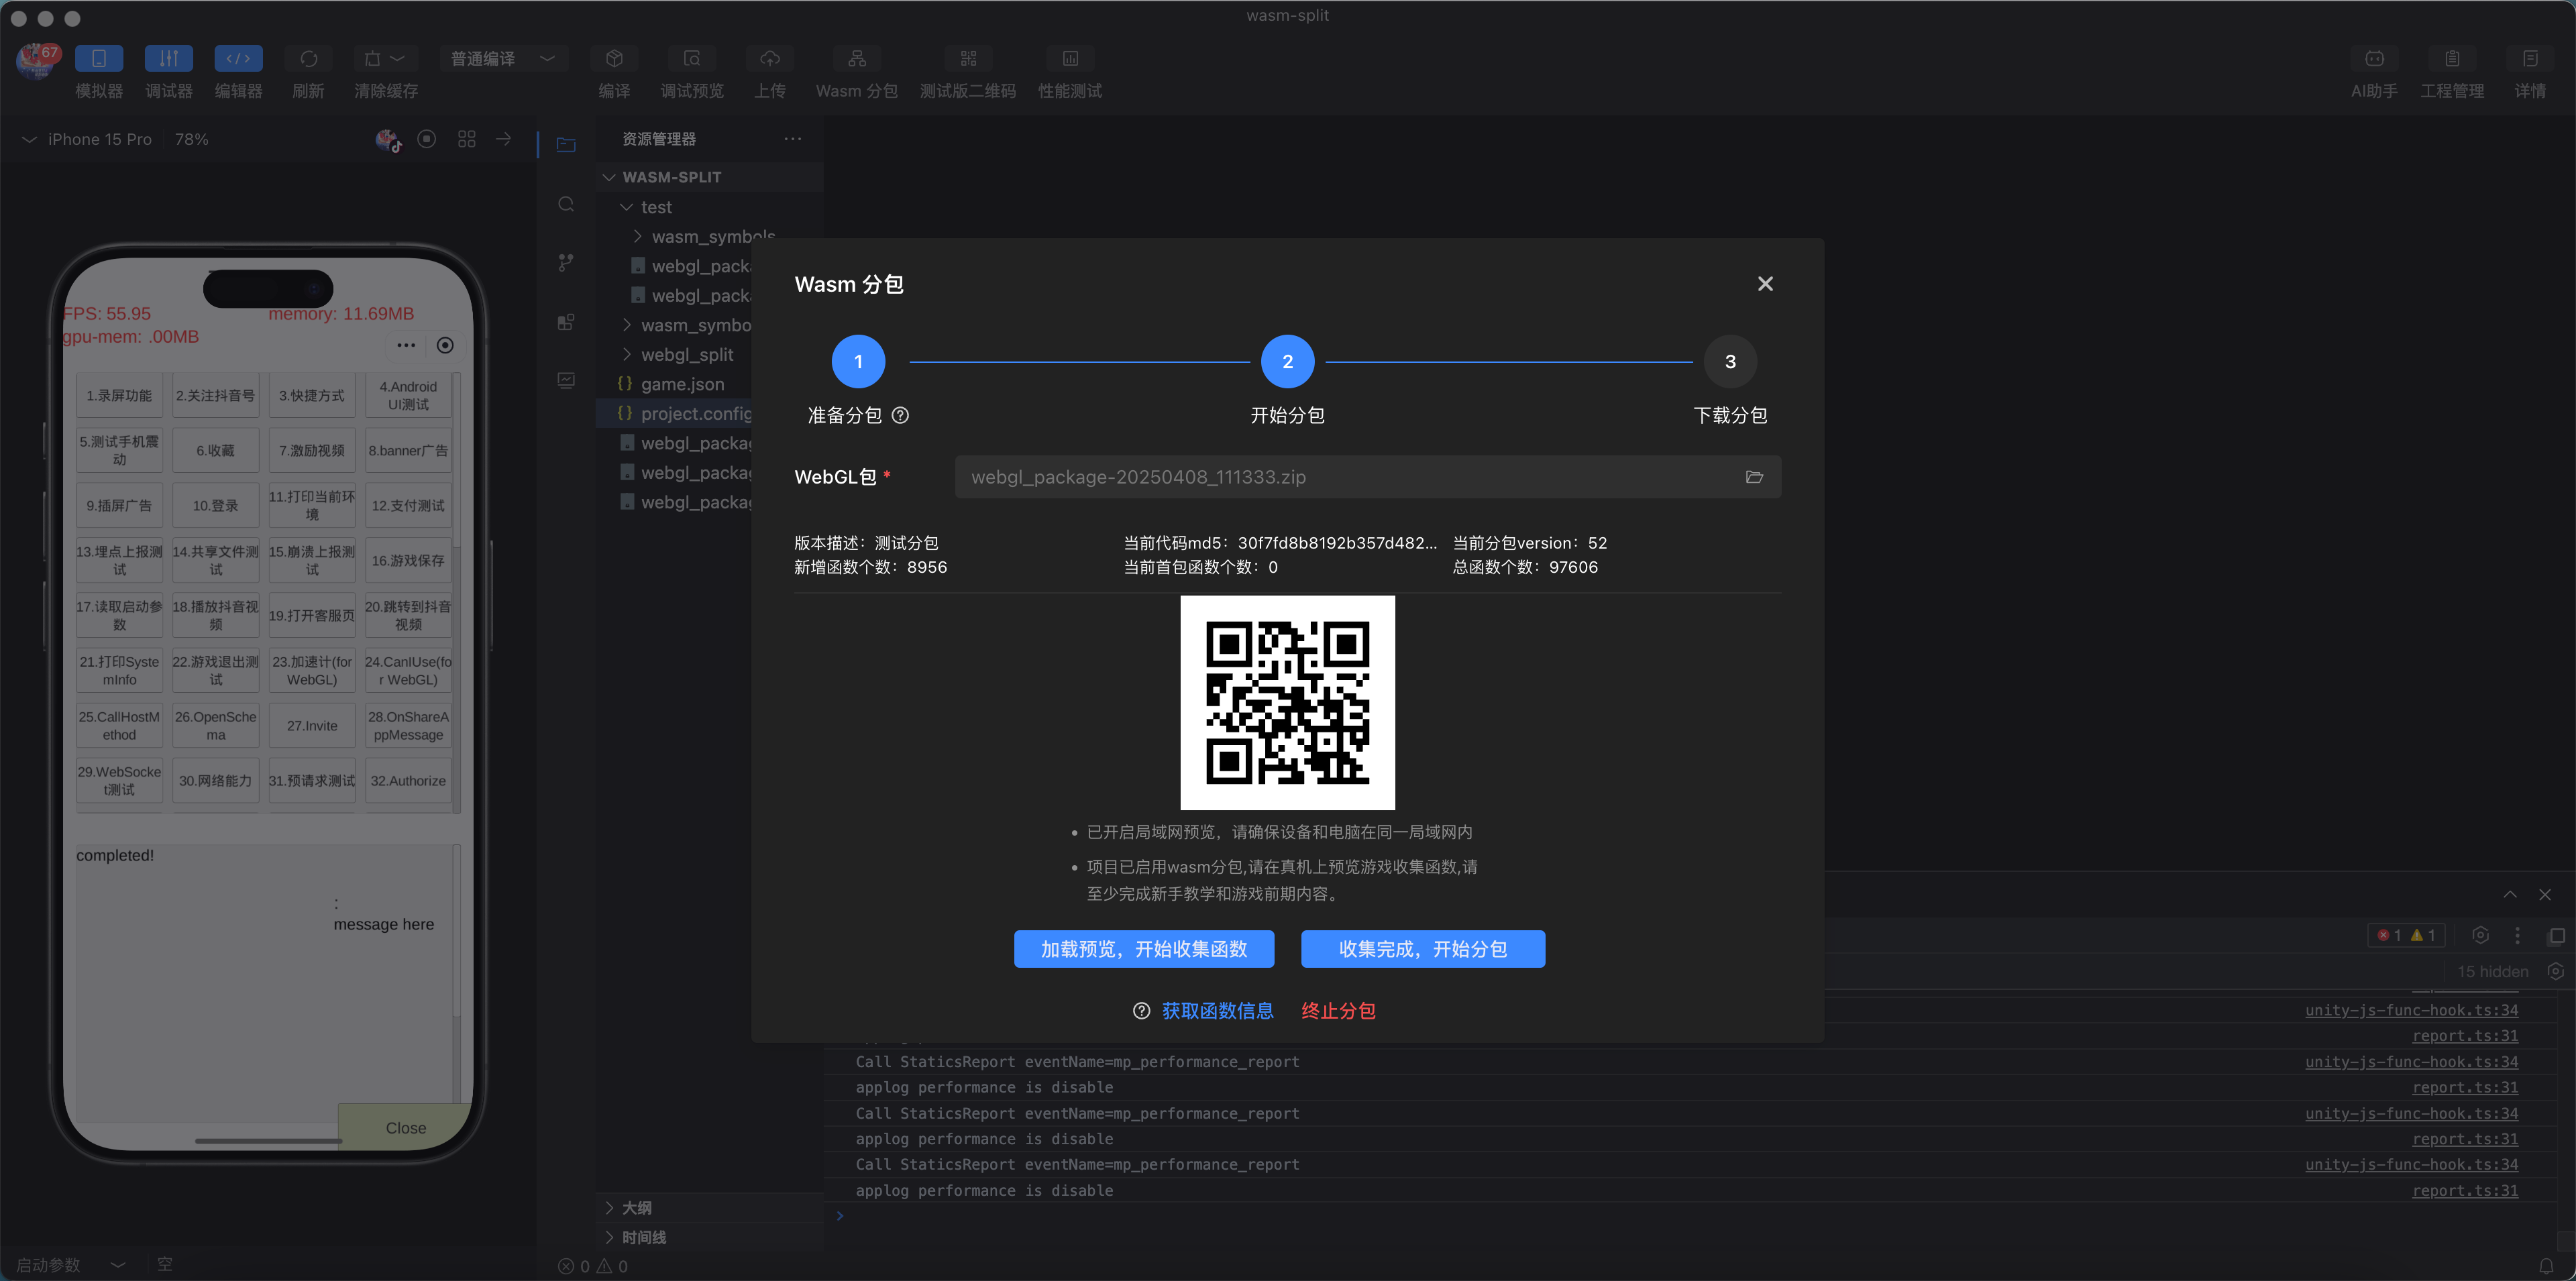Open 工程管理 project management

pyautogui.click(x=2452, y=59)
